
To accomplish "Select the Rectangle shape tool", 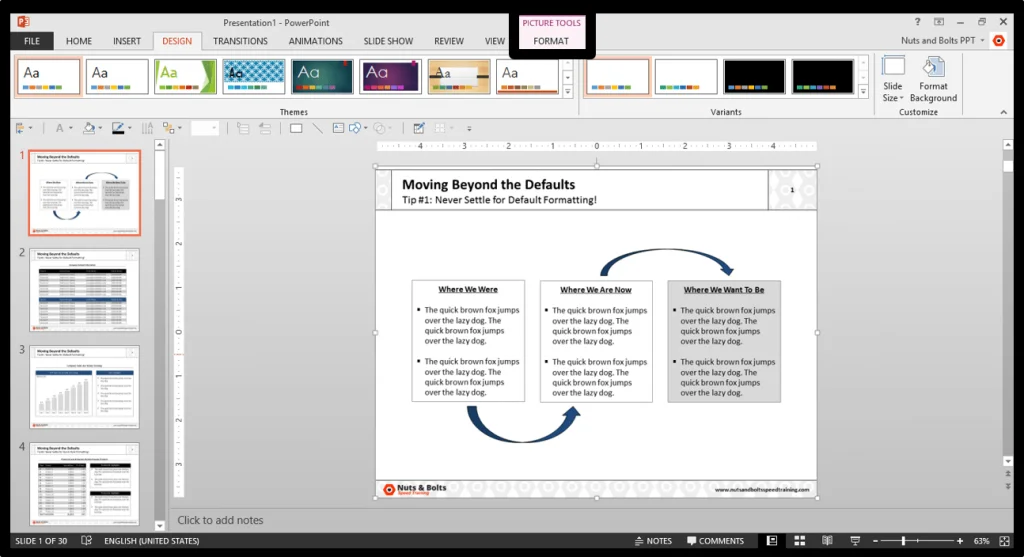I will (296, 128).
